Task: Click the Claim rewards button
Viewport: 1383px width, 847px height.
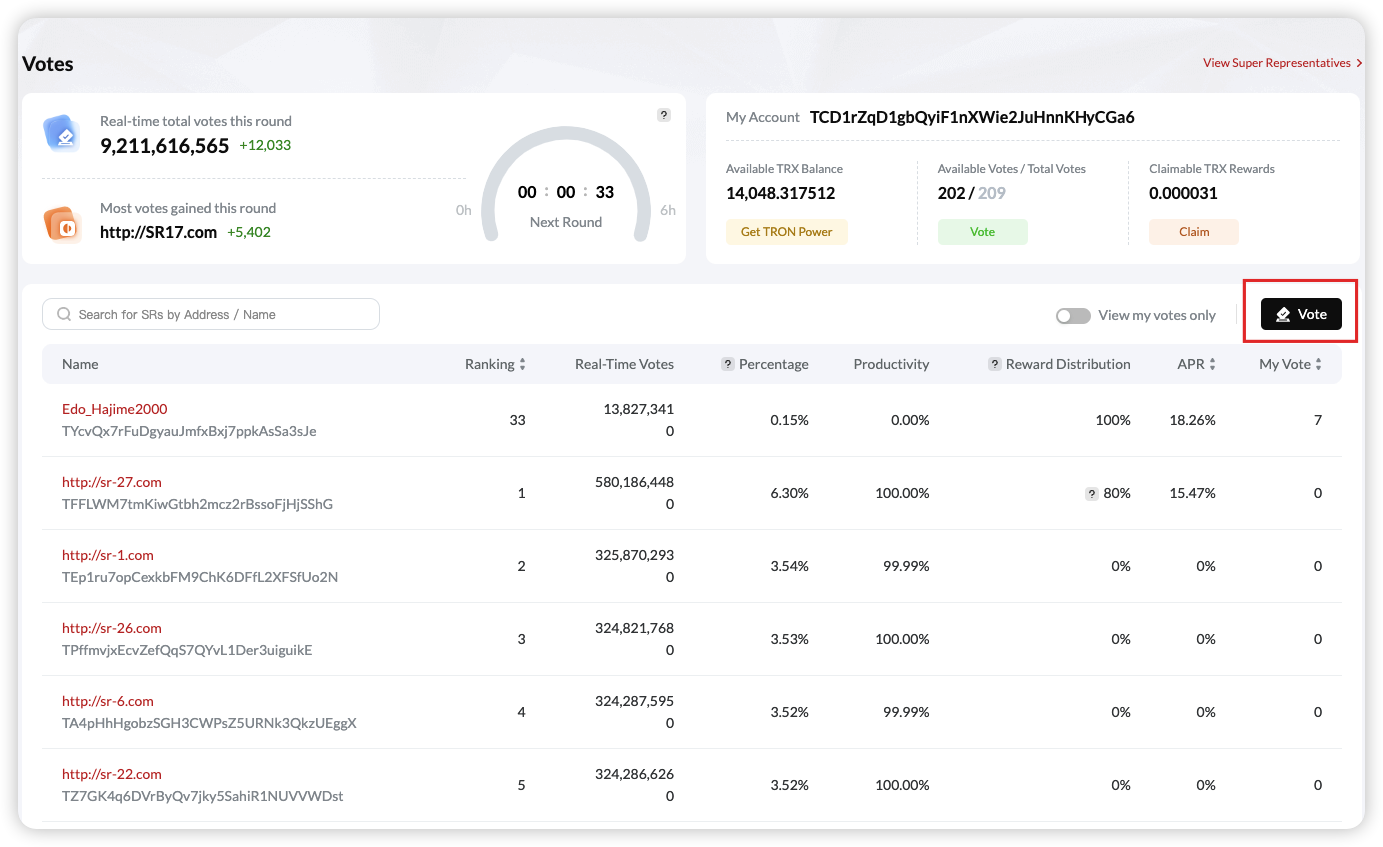Action: (x=1194, y=232)
